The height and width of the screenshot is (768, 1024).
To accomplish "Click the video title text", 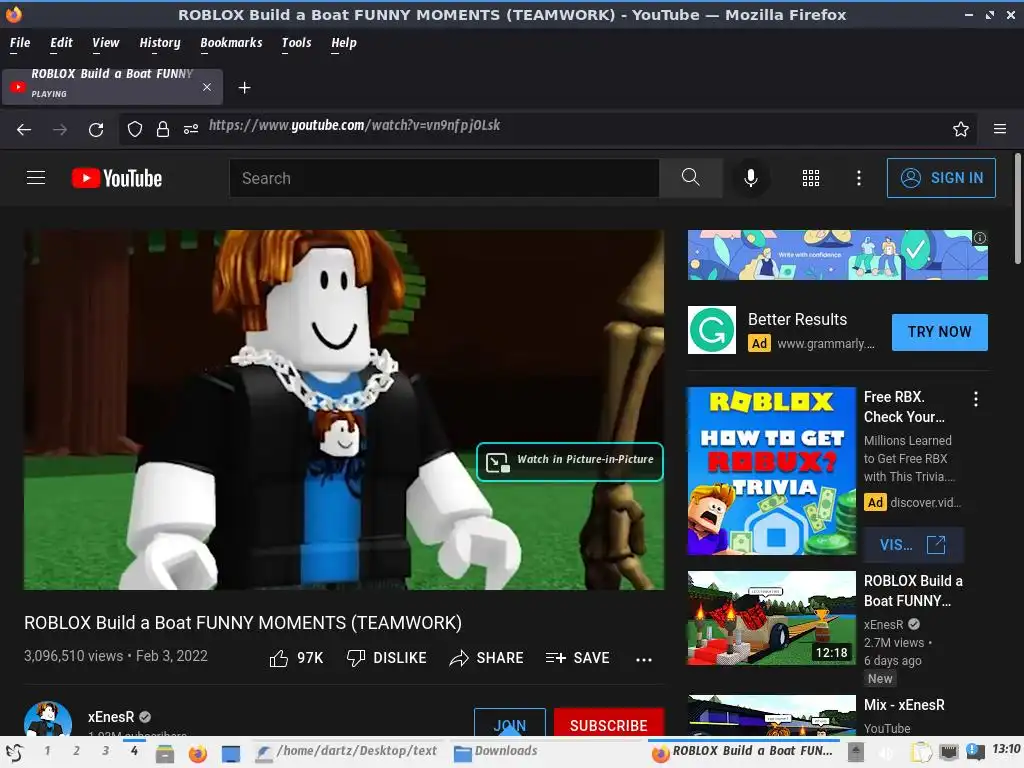I will point(243,622).
